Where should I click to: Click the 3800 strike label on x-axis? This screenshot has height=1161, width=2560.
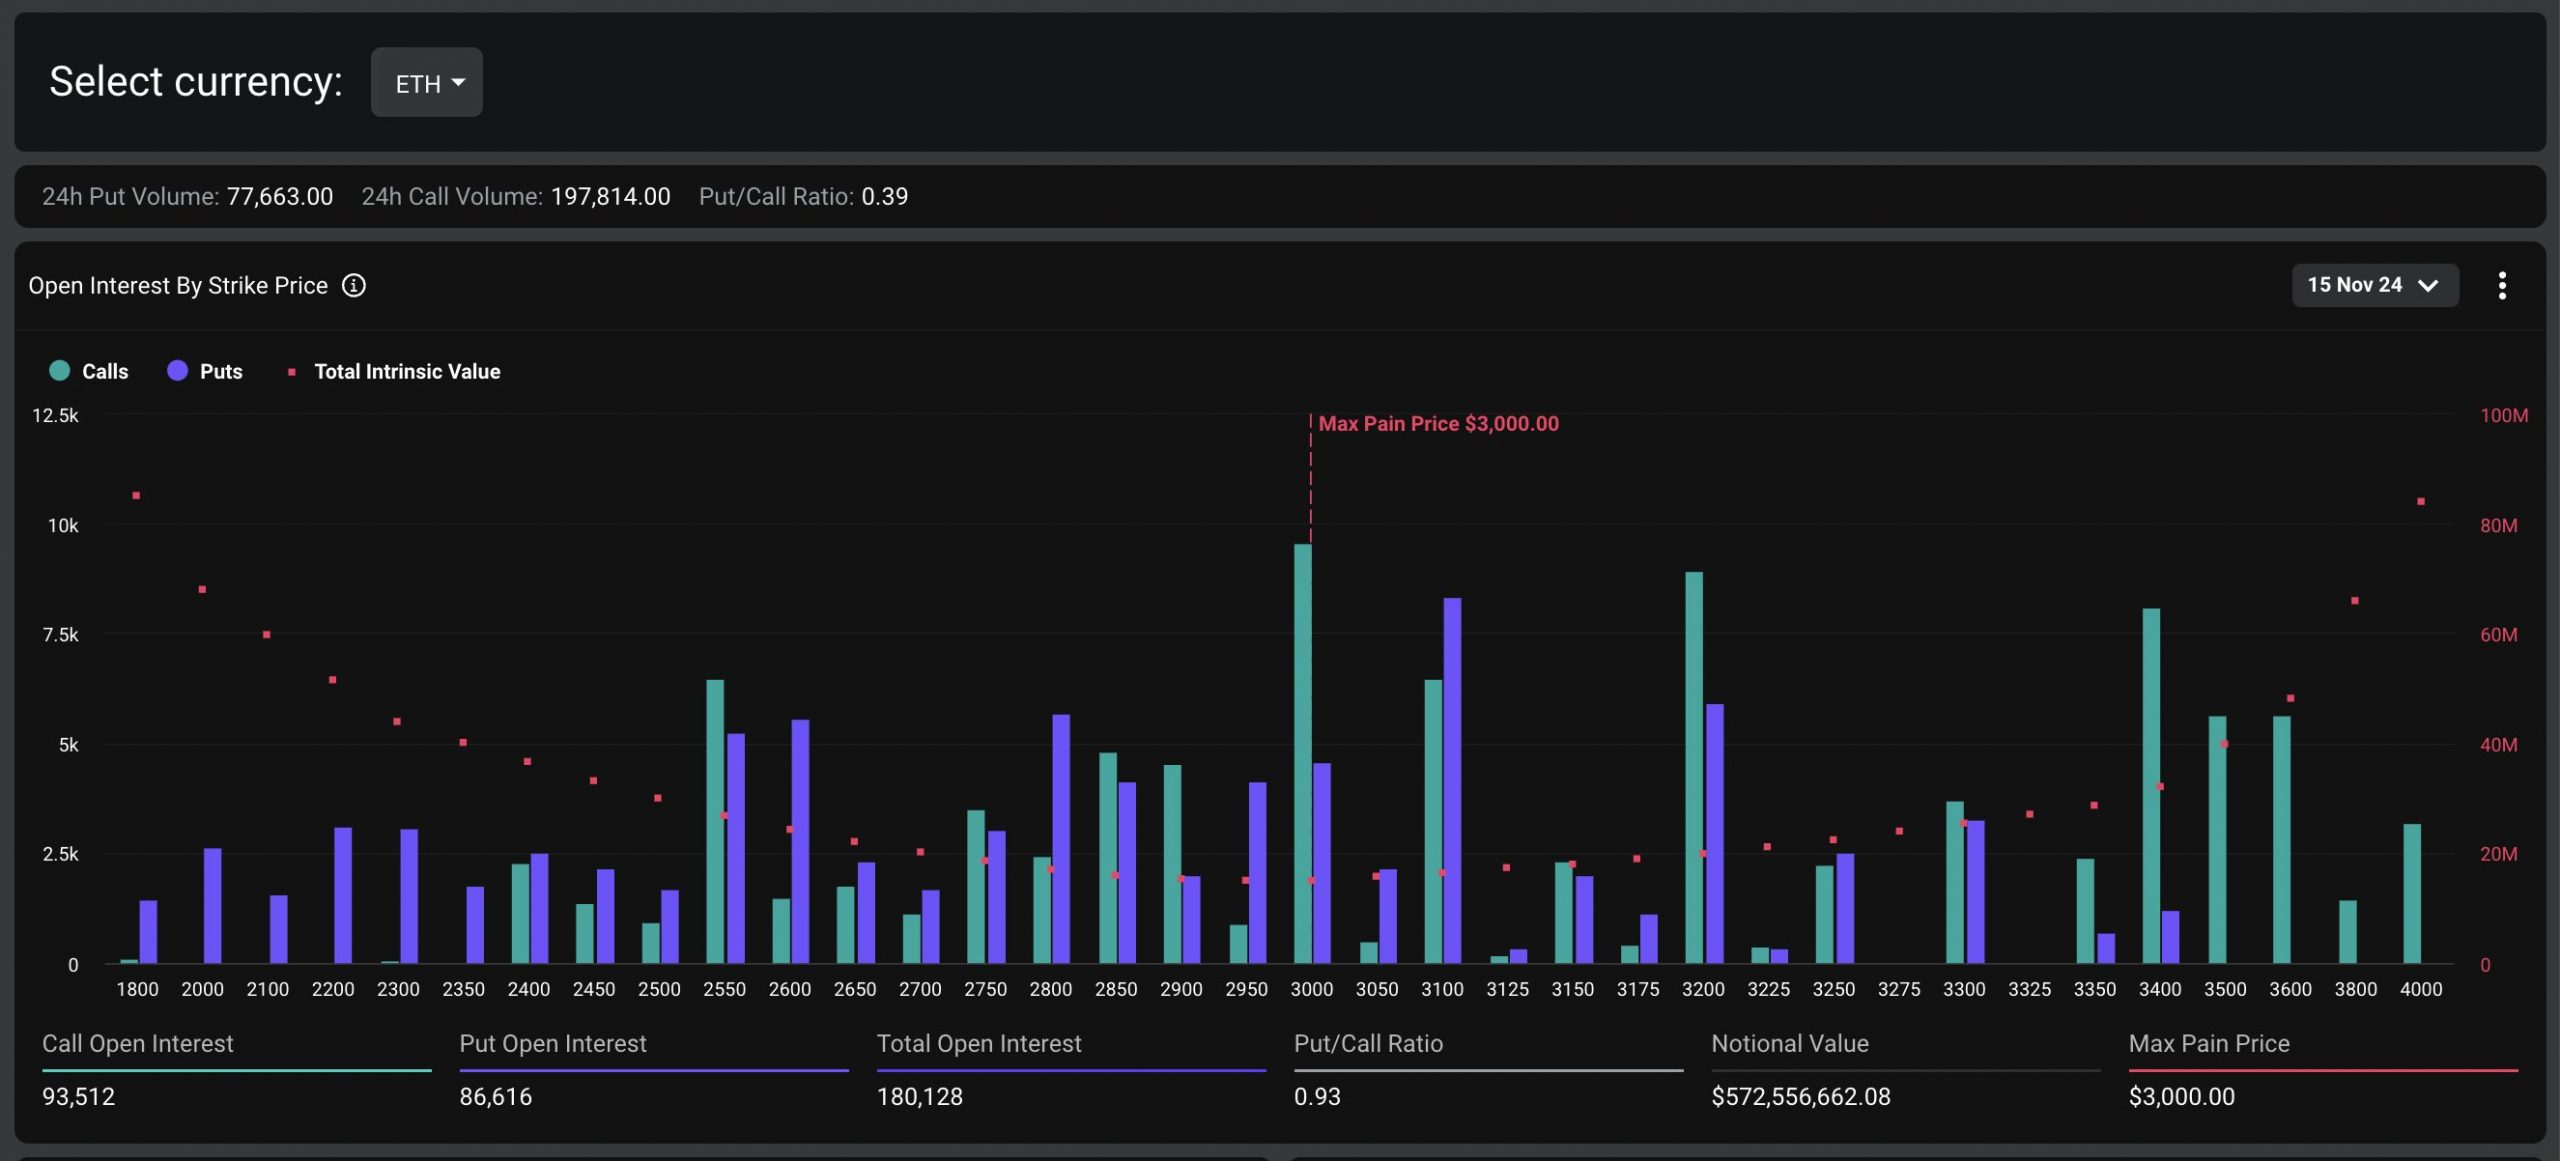pyautogui.click(x=2356, y=989)
